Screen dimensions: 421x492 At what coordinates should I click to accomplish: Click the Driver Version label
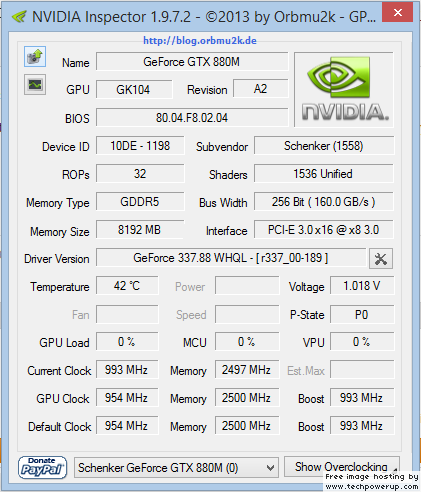point(57,259)
